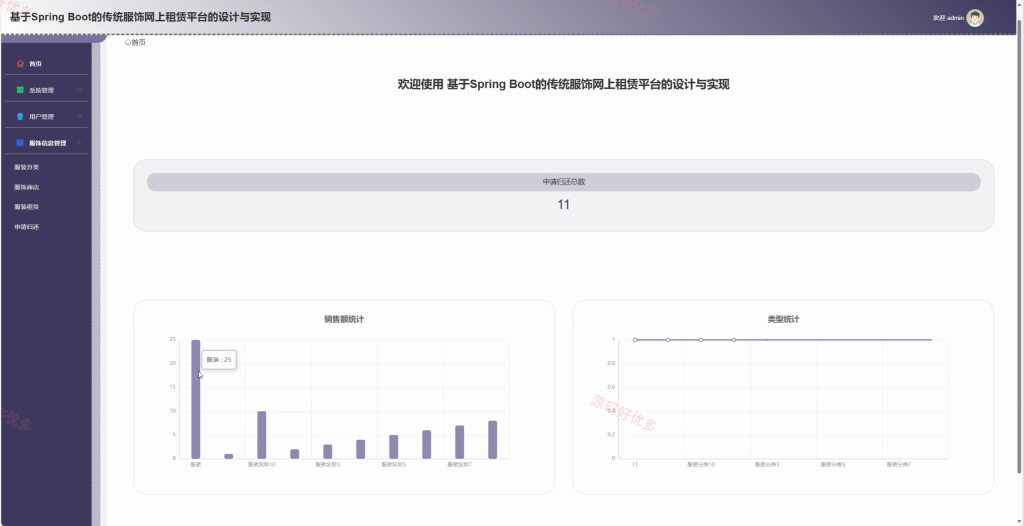Click the page title in header

tap(140, 17)
